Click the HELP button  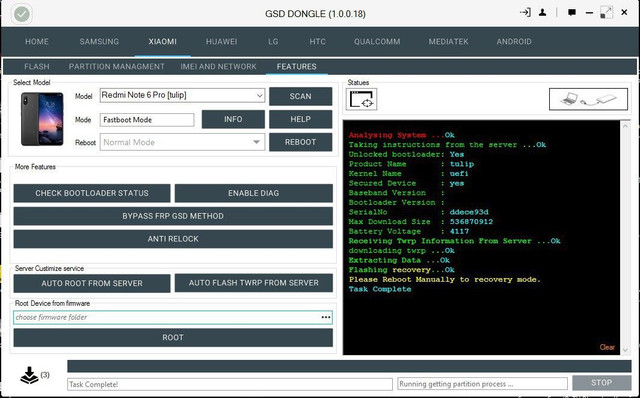click(300, 119)
